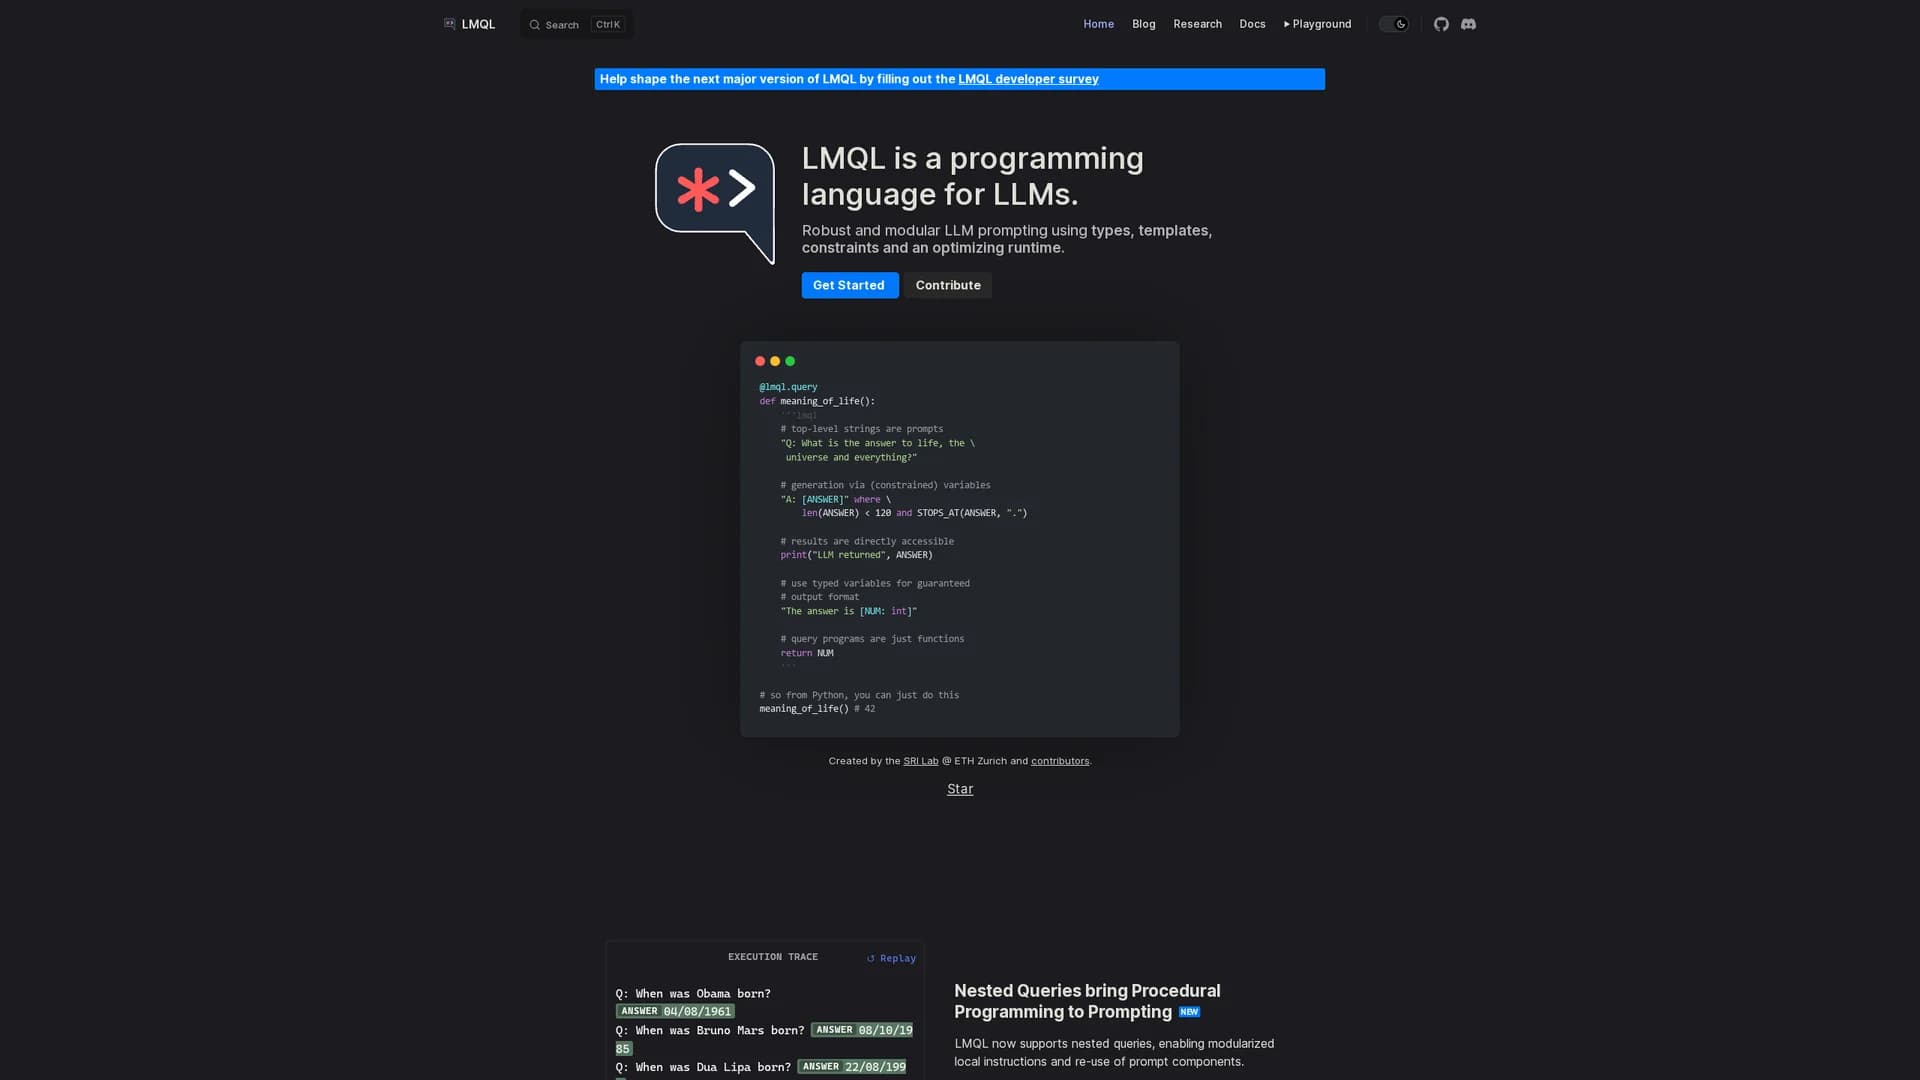Click 'LMQL is a programming language' headline
The width and height of the screenshot is (1920, 1080).
coord(972,176)
